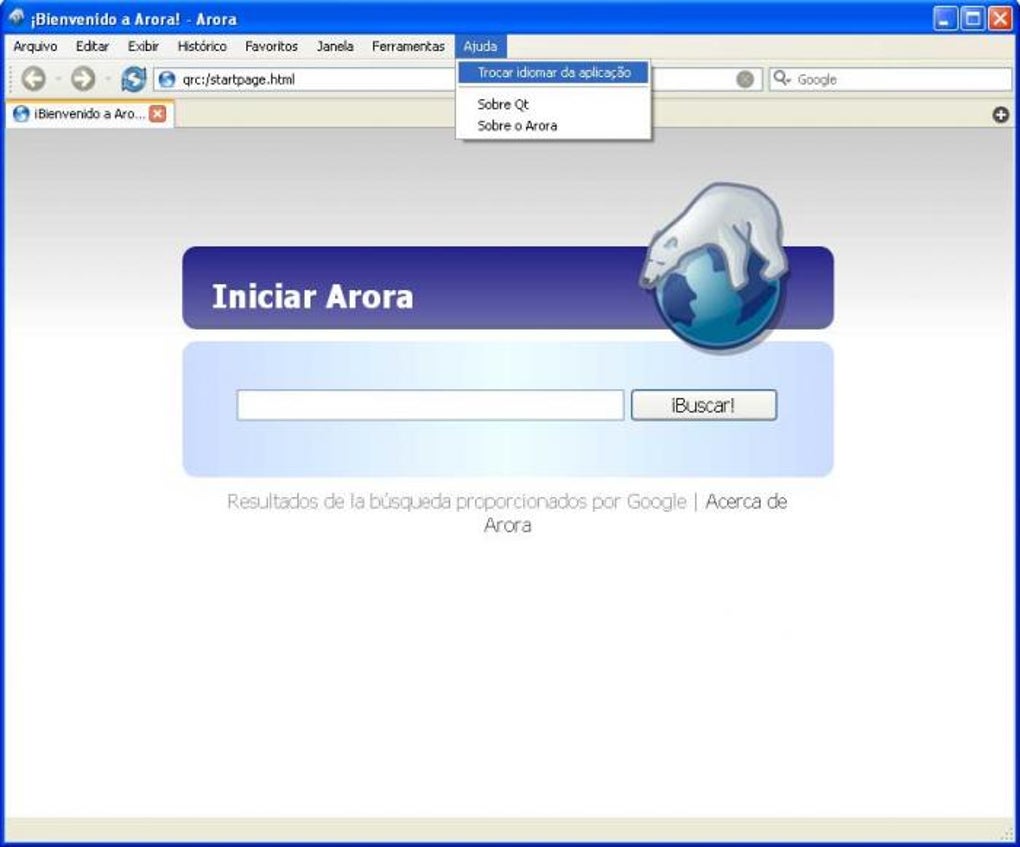Image resolution: width=1020 pixels, height=847 pixels.
Task: Open search engine magnifier dropdown
Action: [782, 79]
